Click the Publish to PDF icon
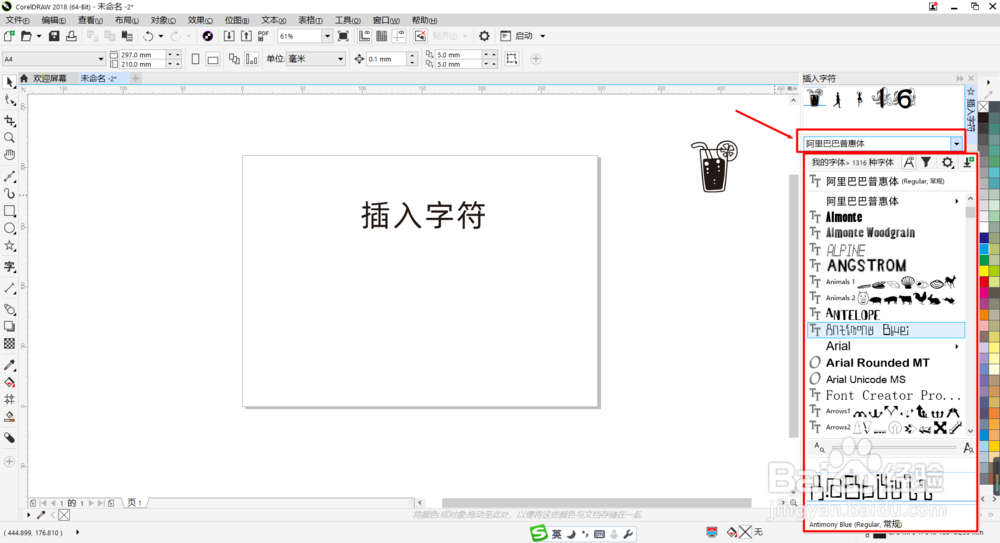The image size is (1000, 543). tap(263, 36)
